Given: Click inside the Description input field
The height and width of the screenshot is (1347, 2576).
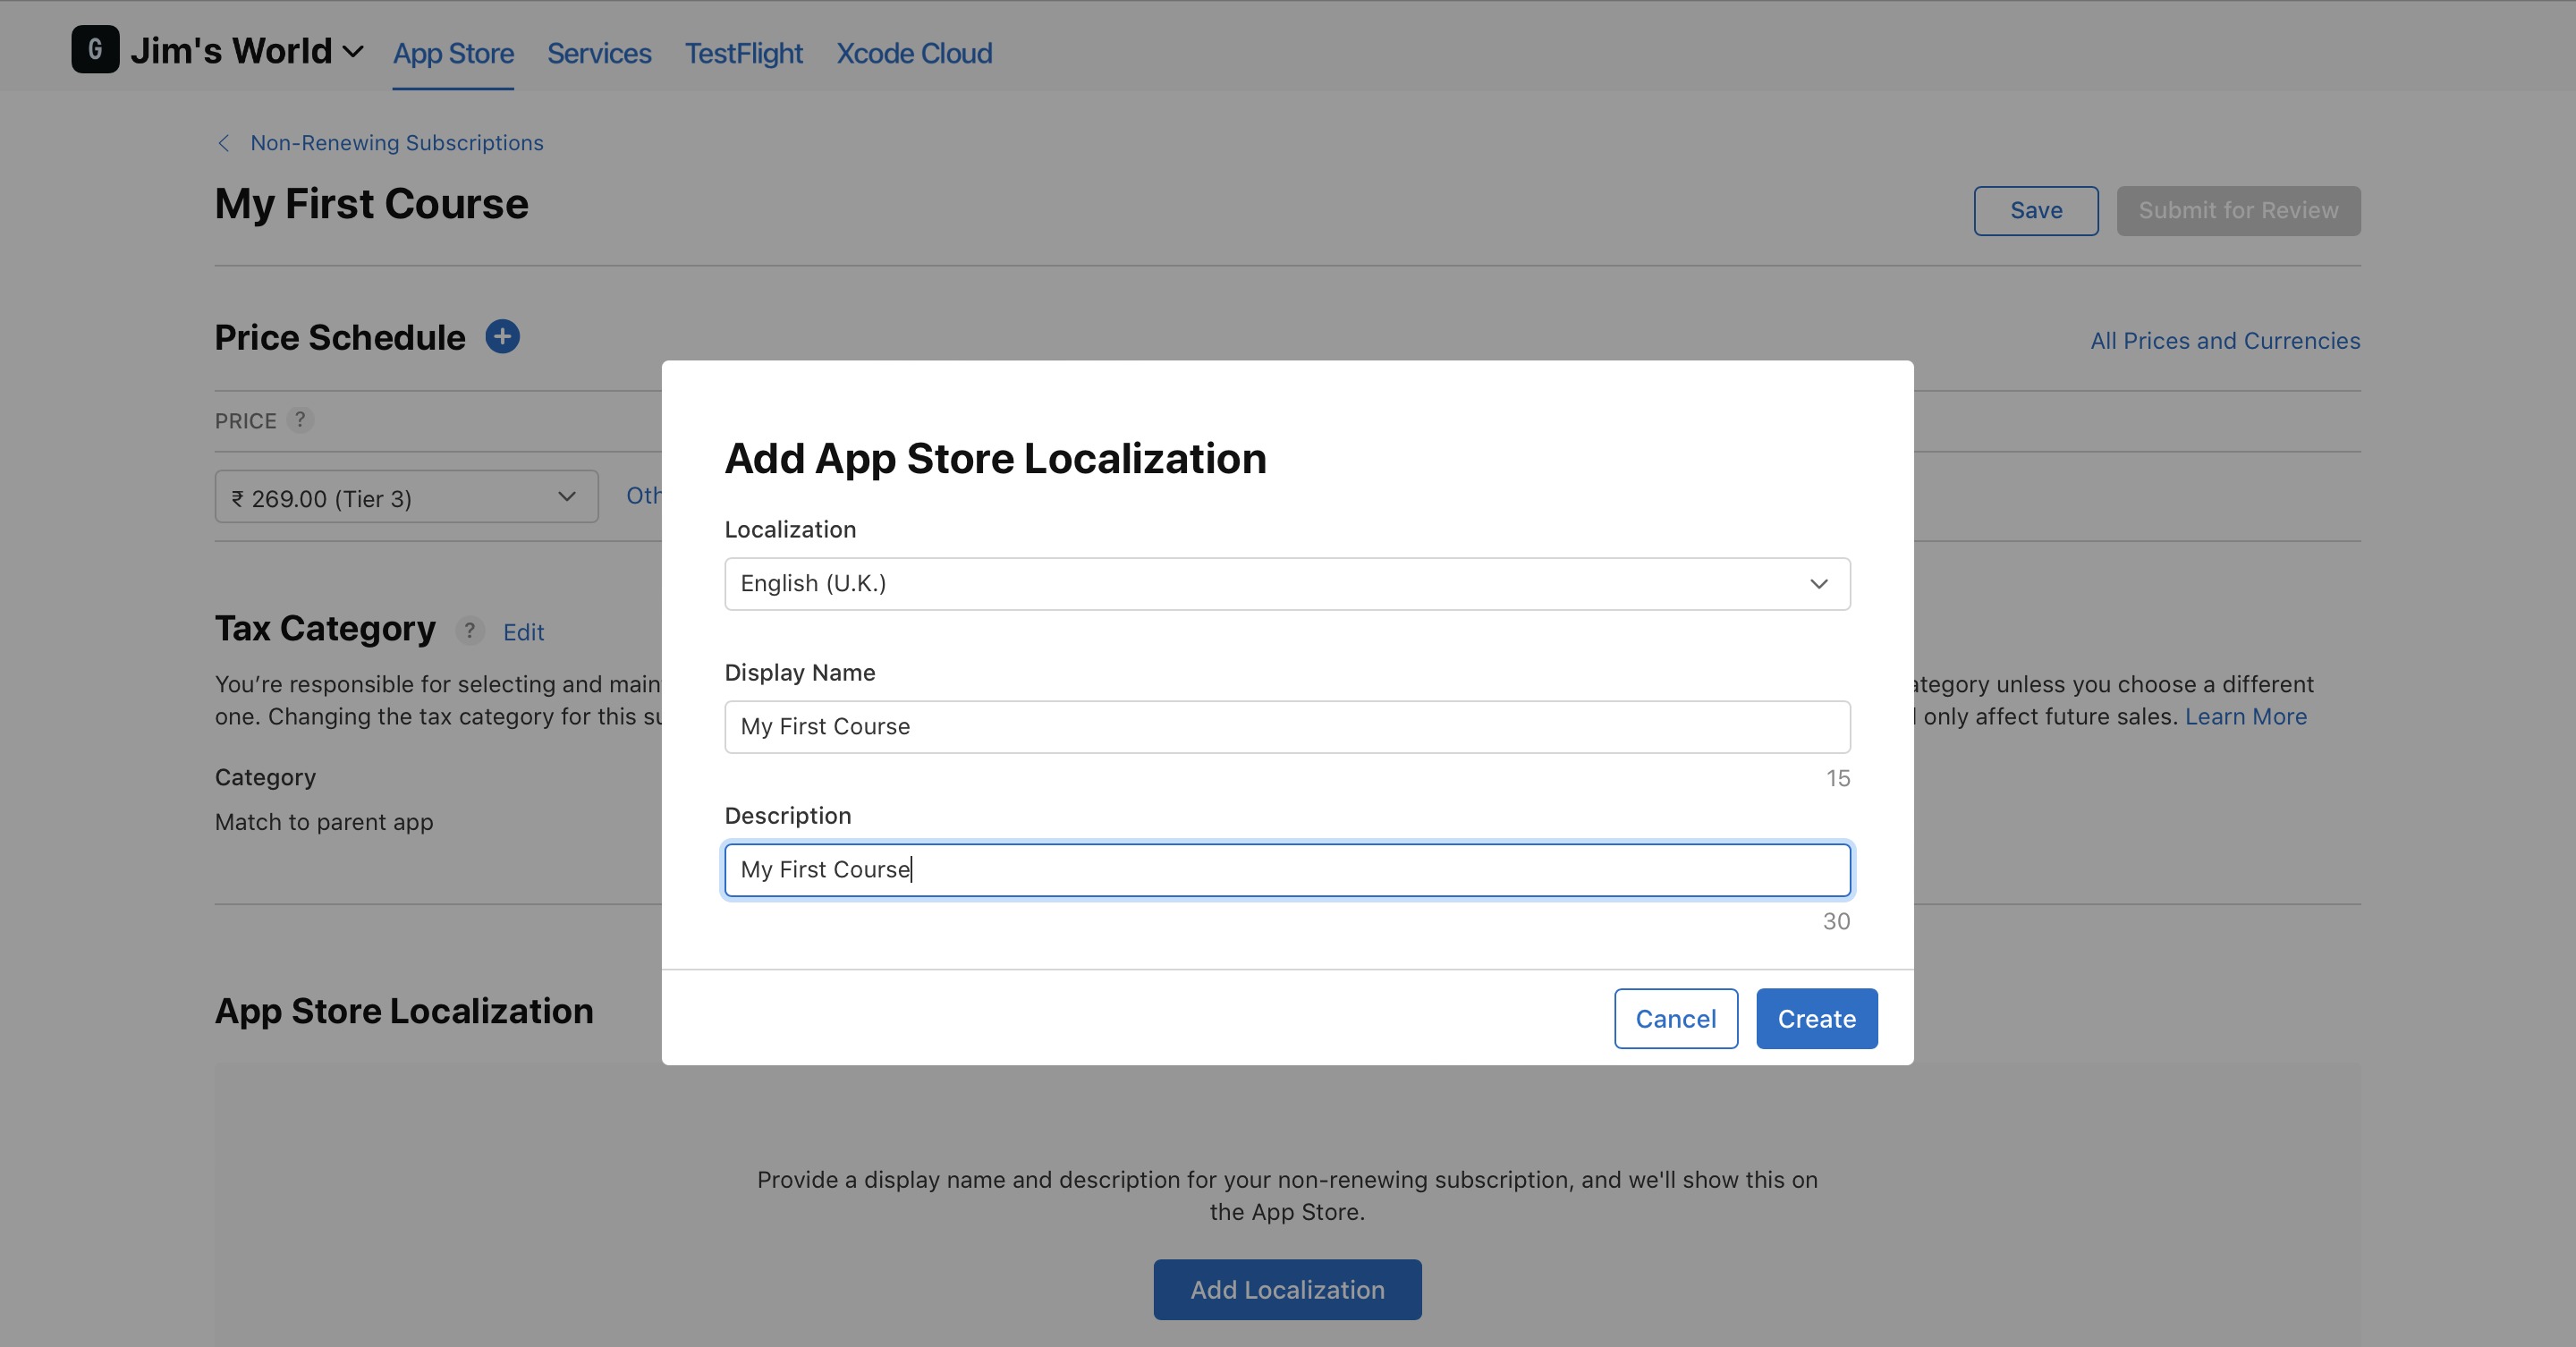Looking at the screenshot, I should pos(1286,870).
